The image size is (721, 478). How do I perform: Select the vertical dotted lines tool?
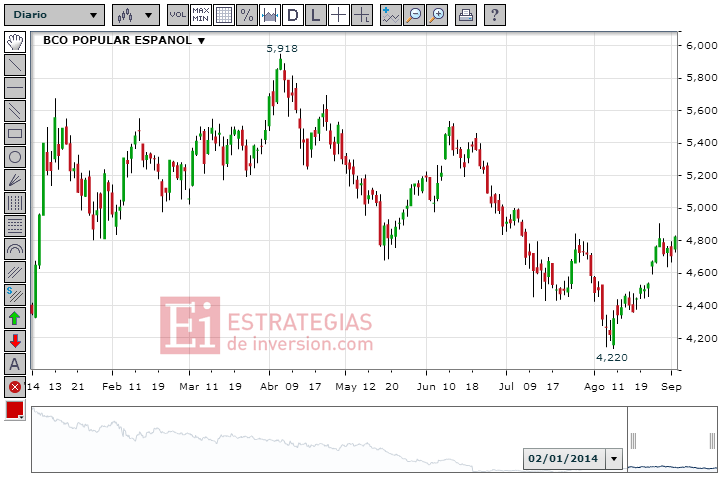click(15, 203)
